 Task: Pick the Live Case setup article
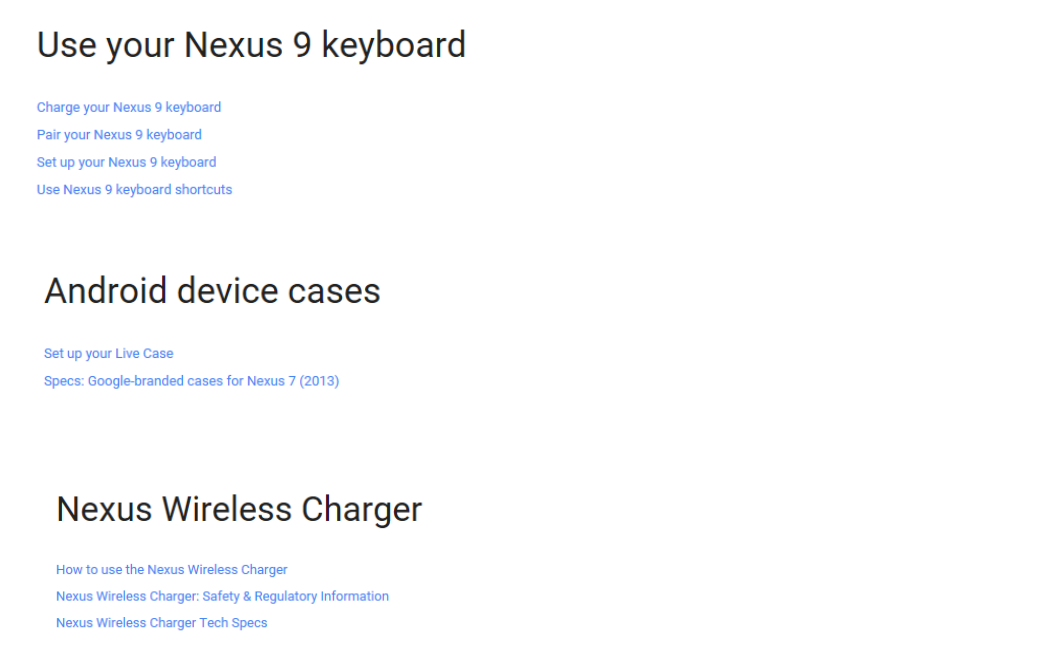tap(109, 354)
